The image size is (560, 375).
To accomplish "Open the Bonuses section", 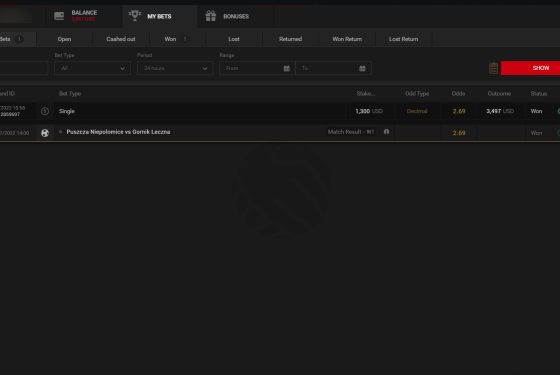I will pos(236,16).
